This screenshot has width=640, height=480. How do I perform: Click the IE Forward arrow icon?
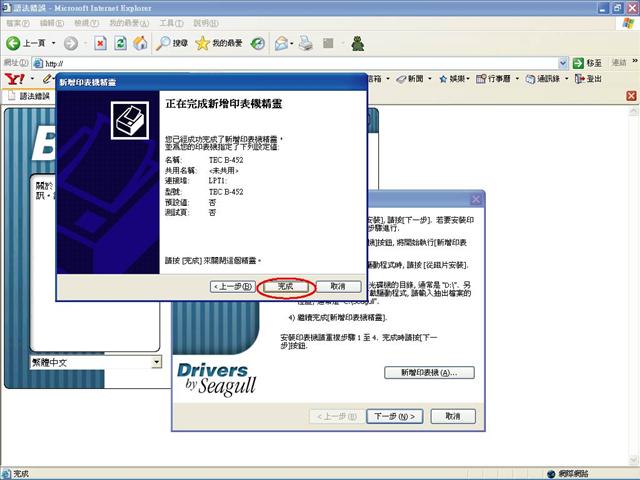click(71, 43)
